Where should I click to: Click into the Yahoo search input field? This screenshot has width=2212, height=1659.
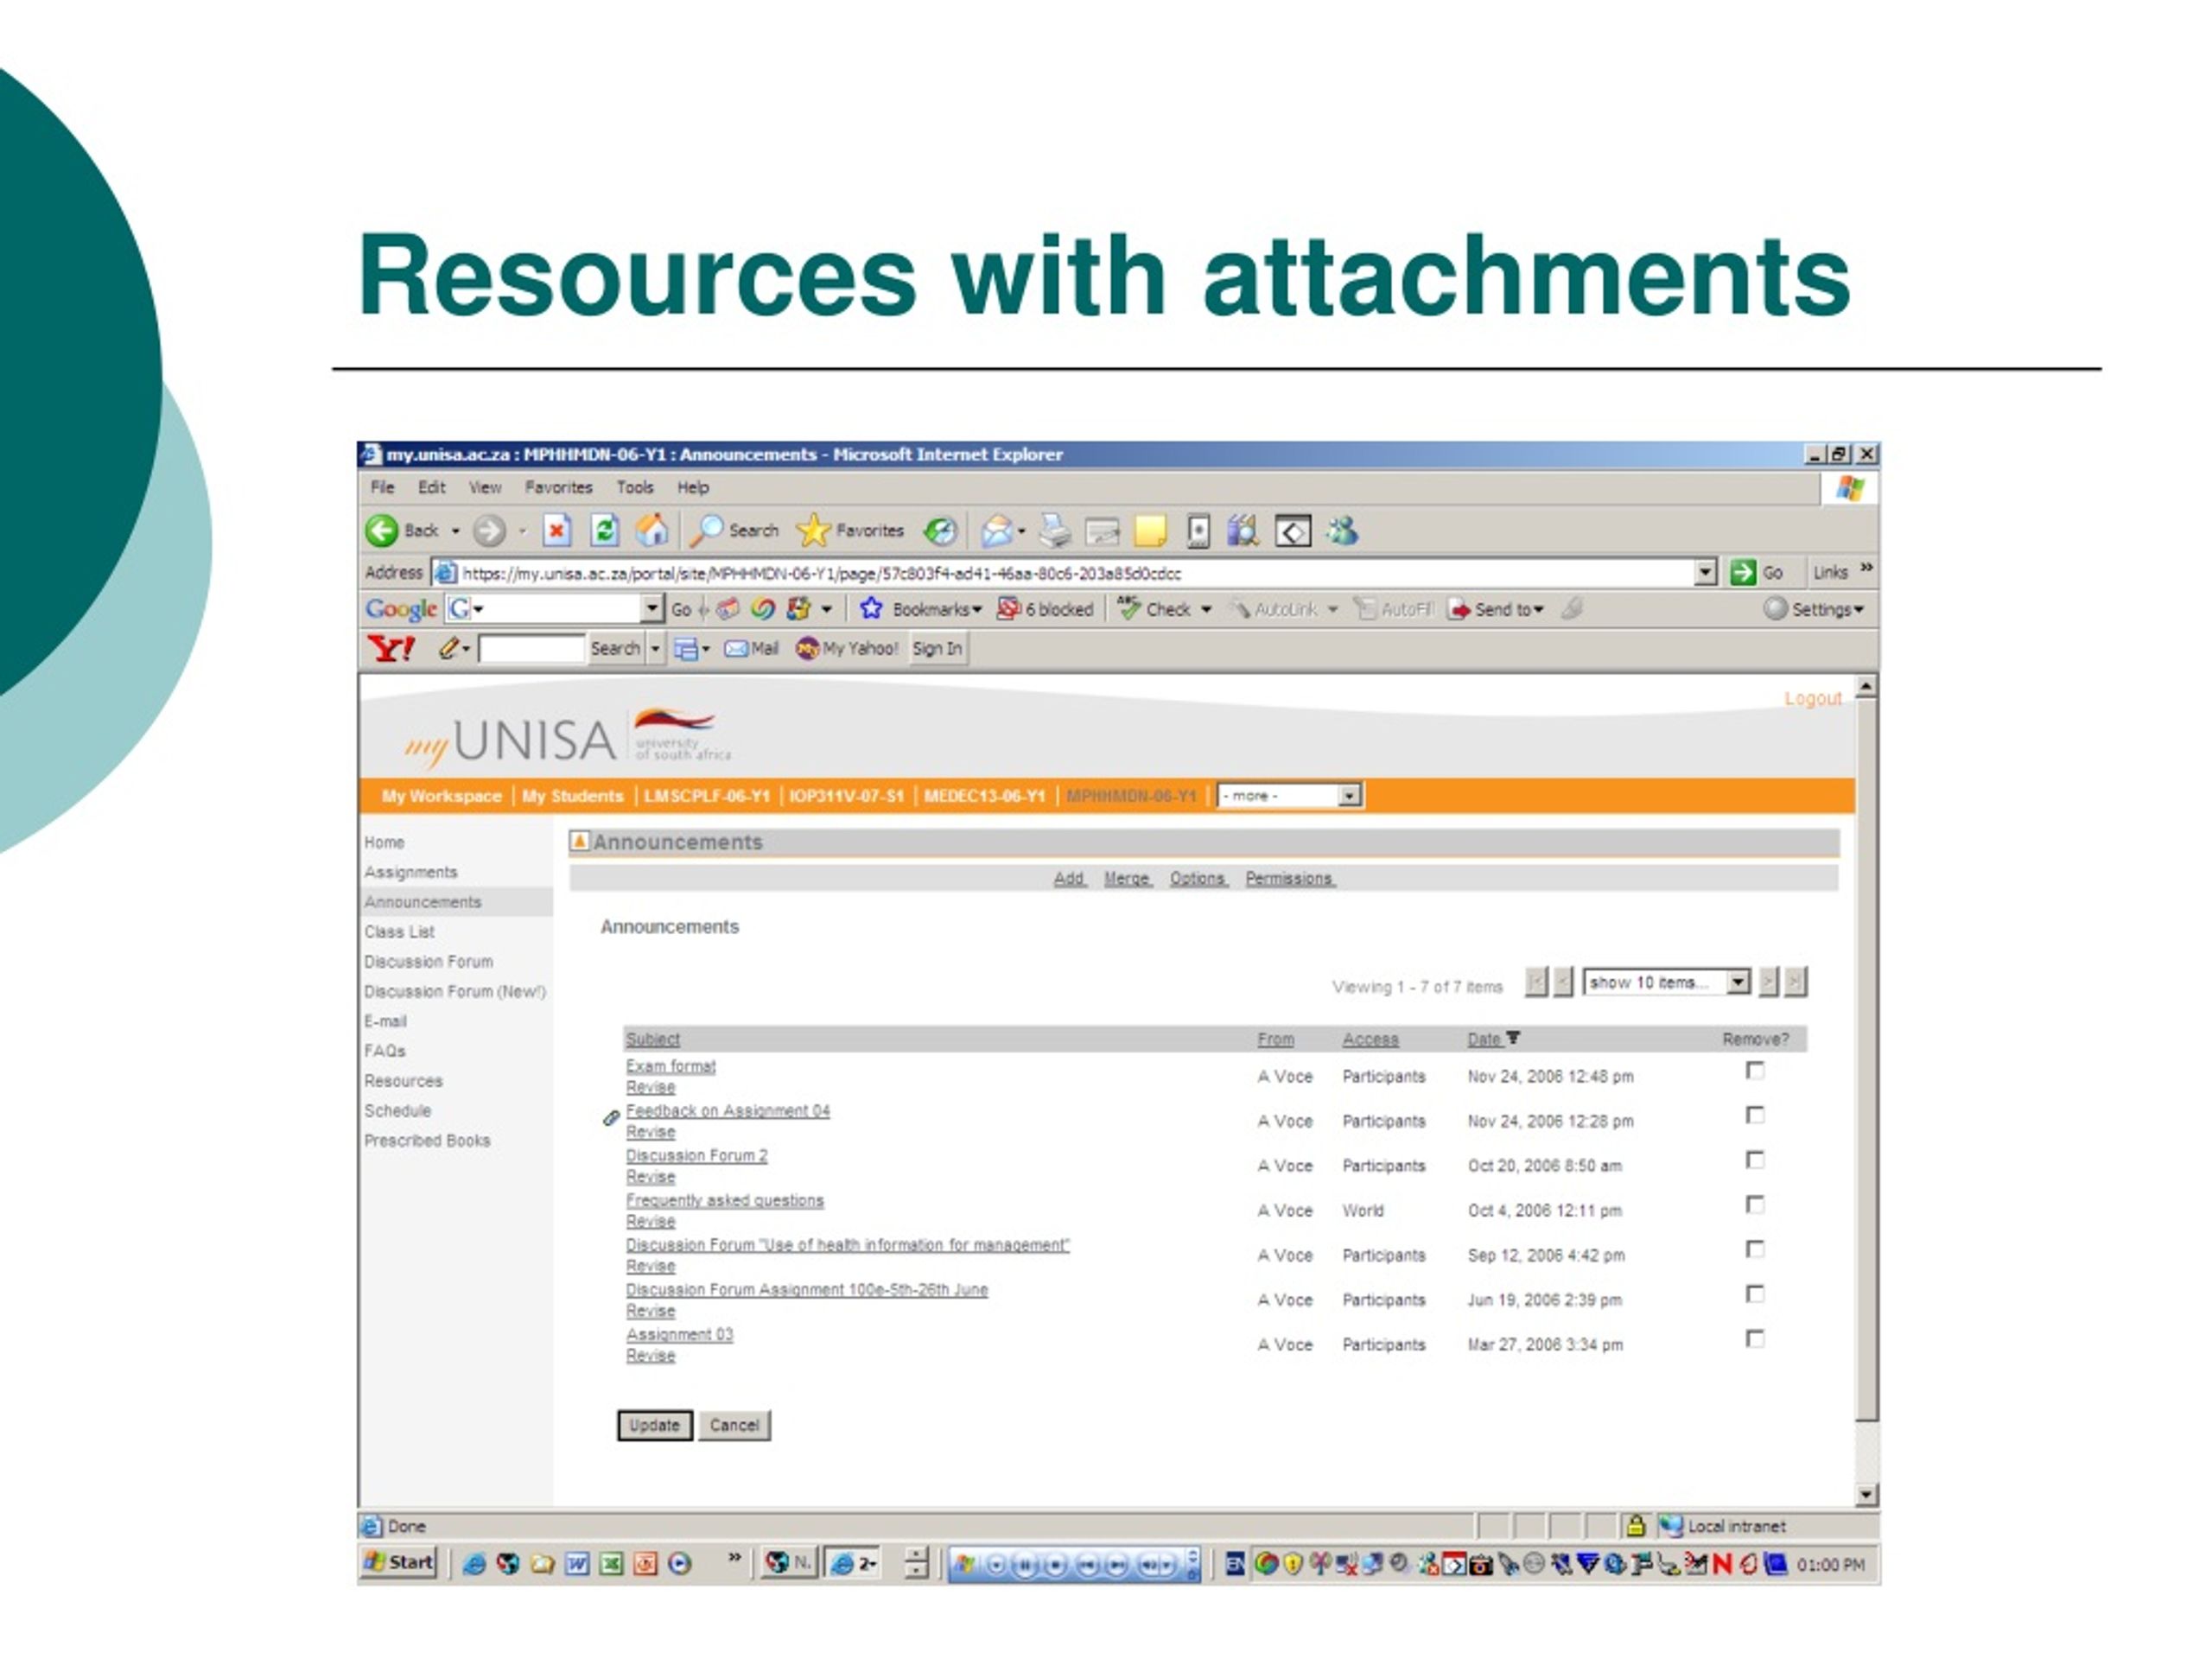point(531,649)
